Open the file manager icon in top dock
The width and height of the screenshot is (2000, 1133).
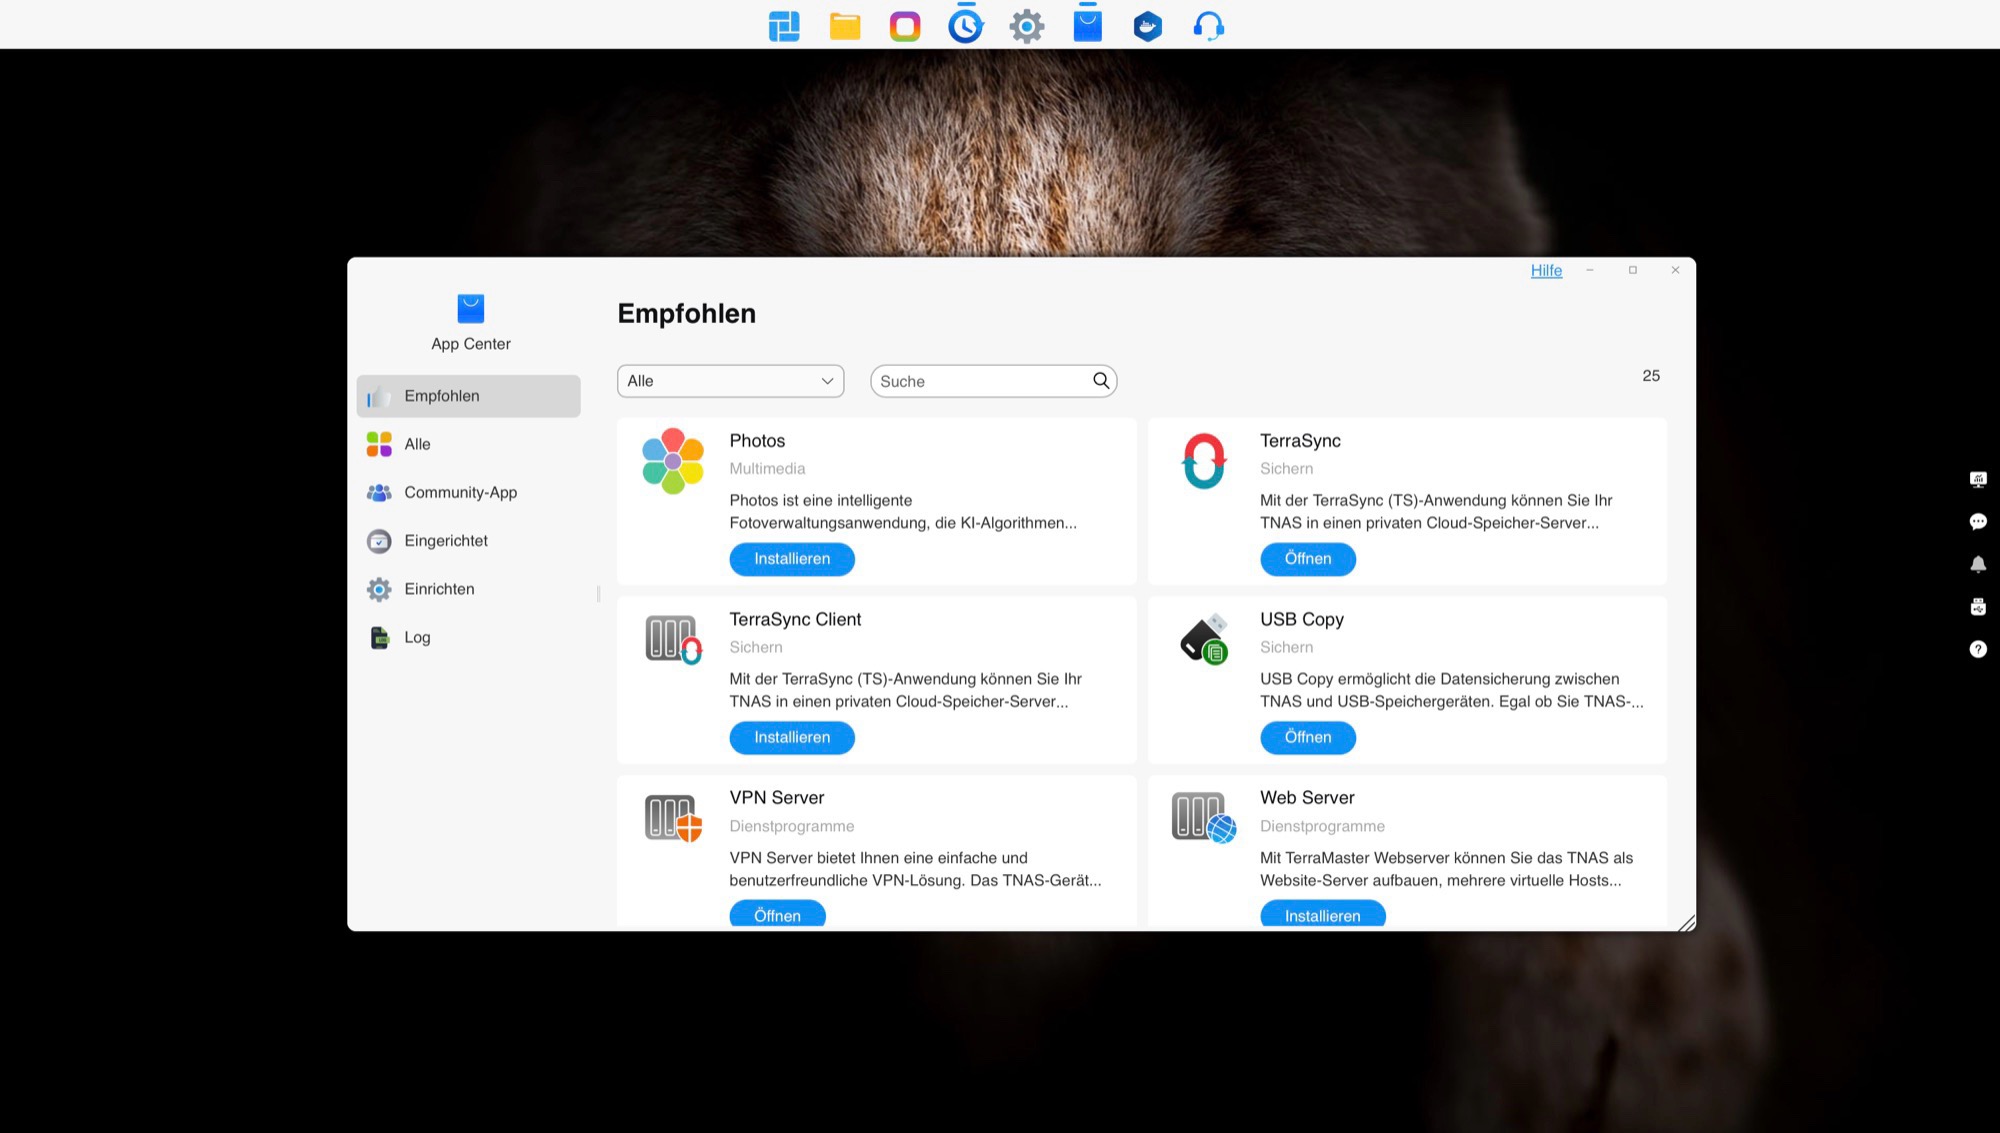point(845,26)
